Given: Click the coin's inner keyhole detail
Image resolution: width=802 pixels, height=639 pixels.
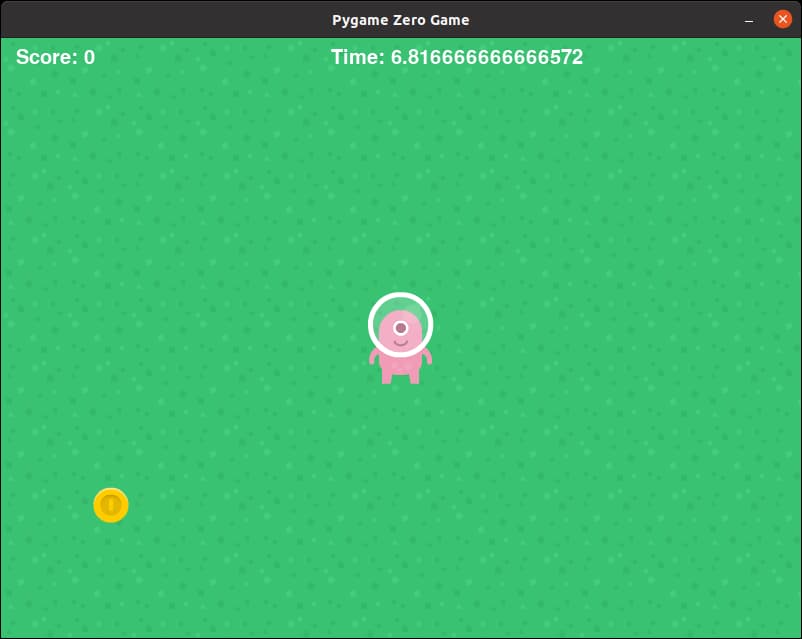Looking at the screenshot, I should click(x=110, y=505).
